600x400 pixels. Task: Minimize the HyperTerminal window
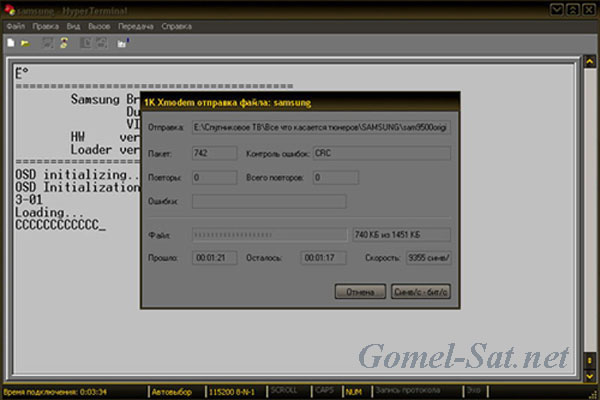click(x=556, y=9)
